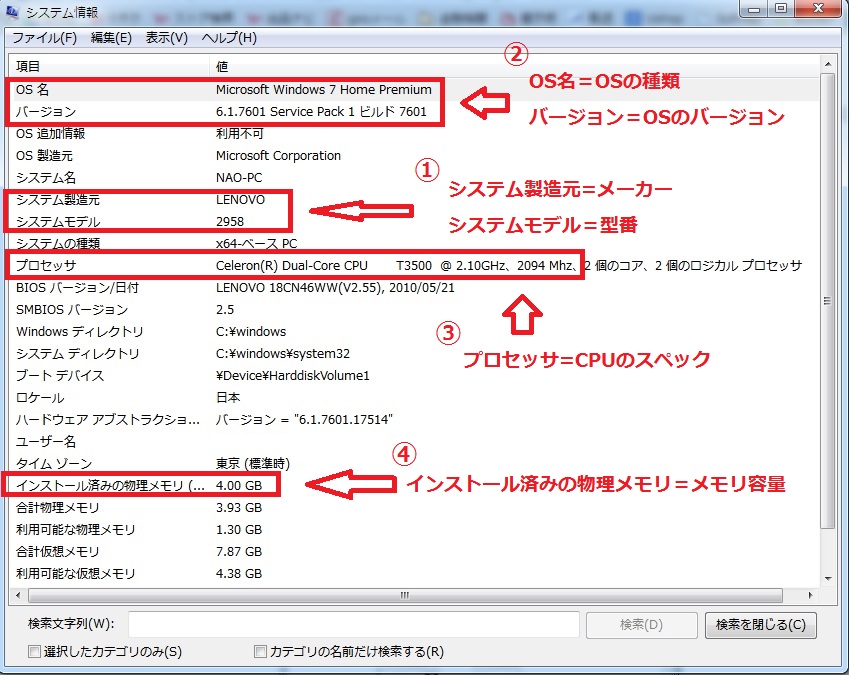Open the 編集(E) menu
849x675 pixels.
coord(111,38)
